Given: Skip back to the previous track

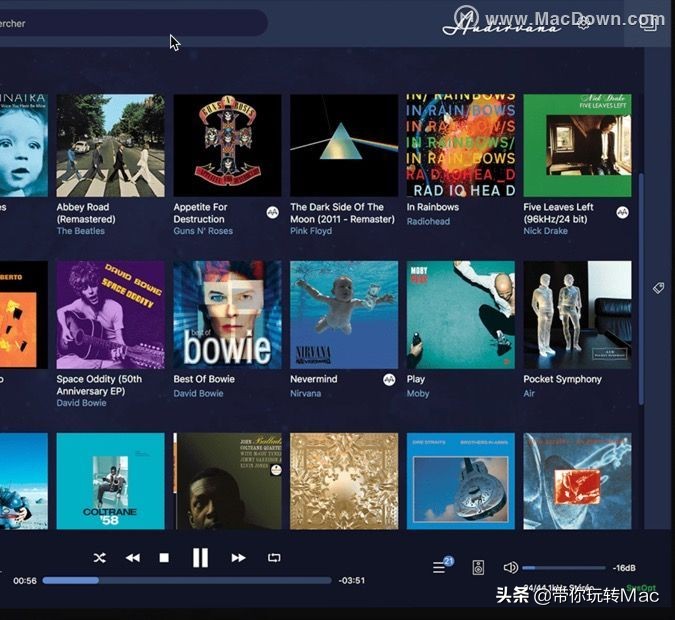Looking at the screenshot, I should (133, 558).
